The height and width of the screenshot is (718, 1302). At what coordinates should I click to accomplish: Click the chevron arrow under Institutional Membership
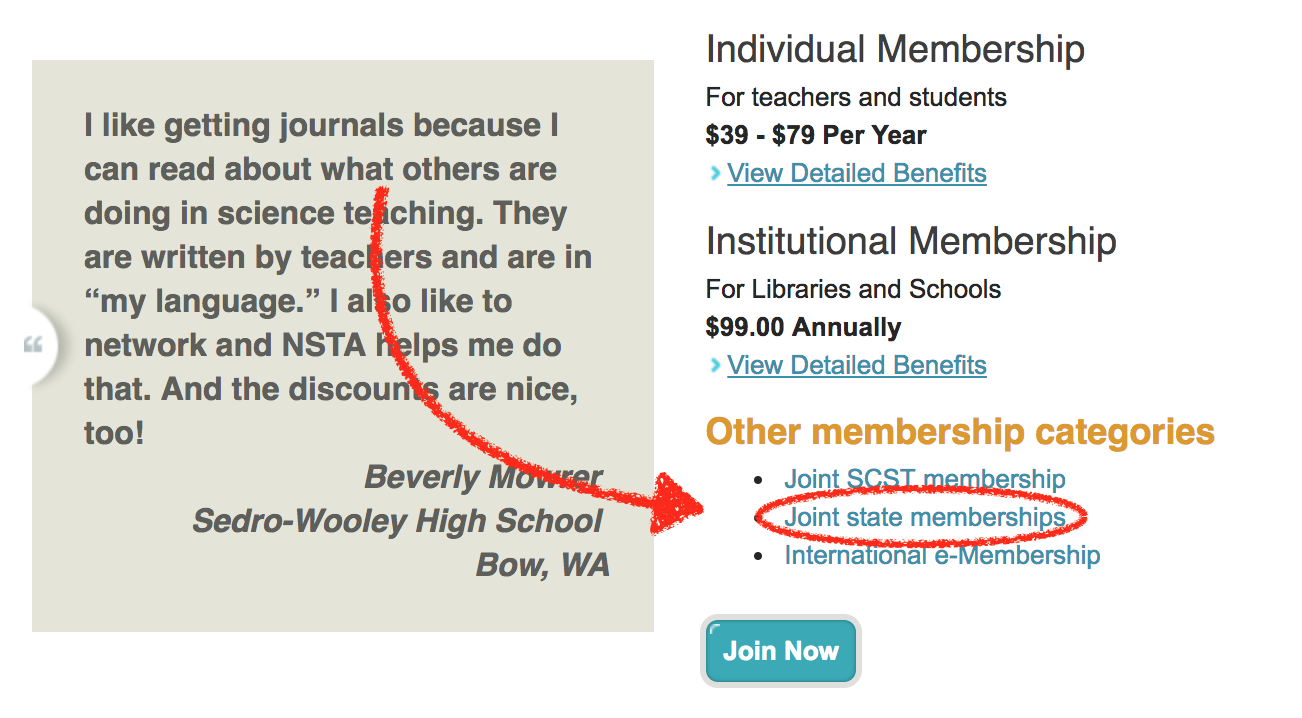[714, 366]
